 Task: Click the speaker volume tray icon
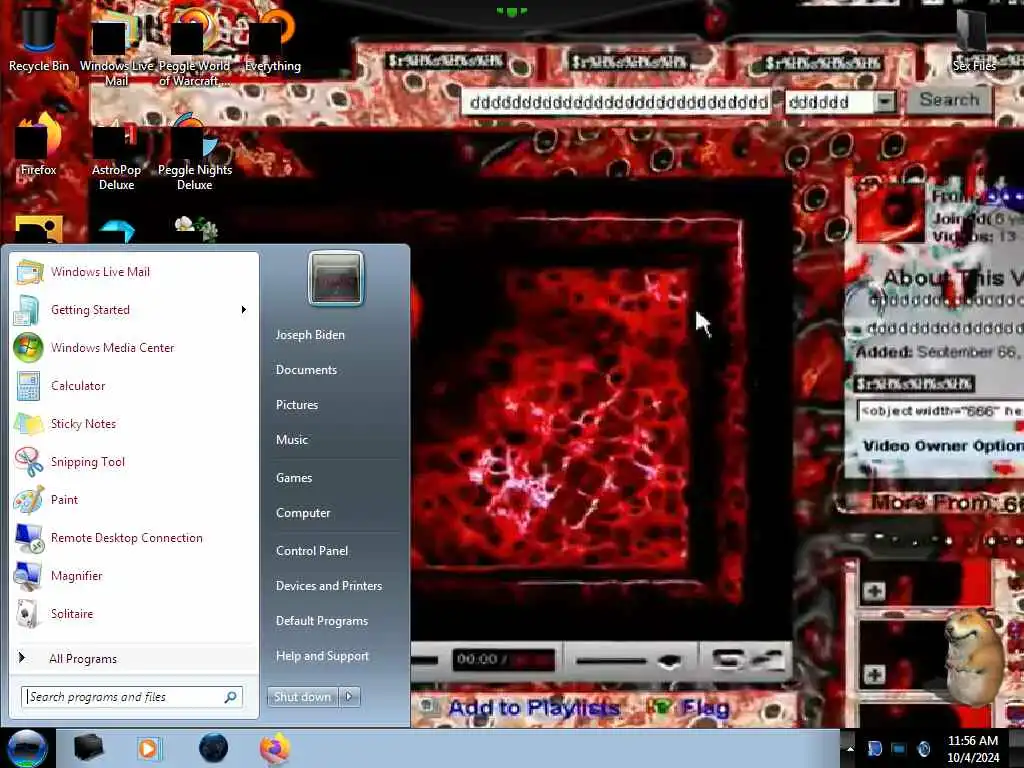pyautogui.click(x=923, y=748)
